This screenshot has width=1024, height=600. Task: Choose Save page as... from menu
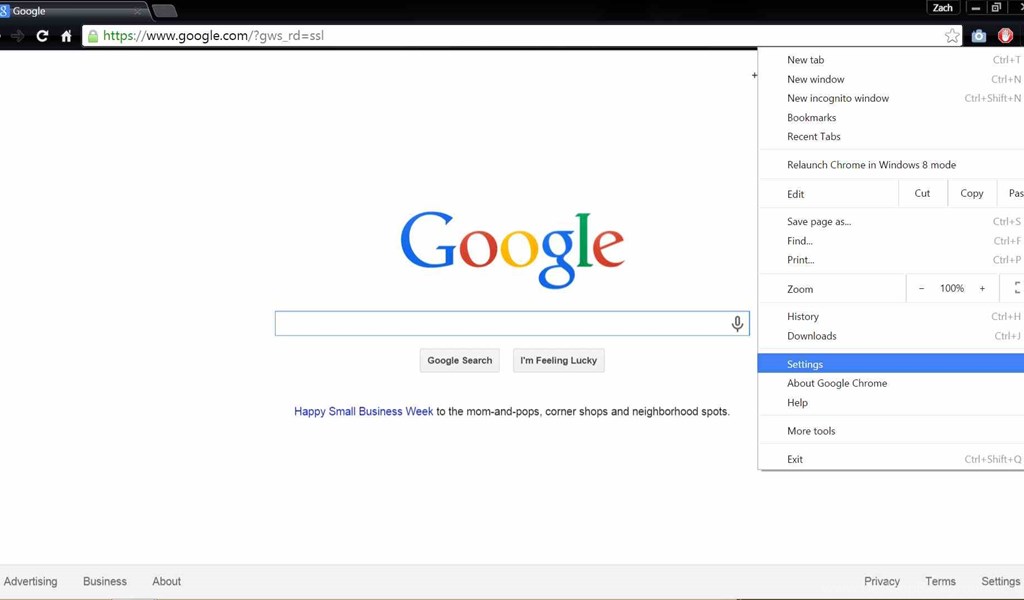point(891,222)
